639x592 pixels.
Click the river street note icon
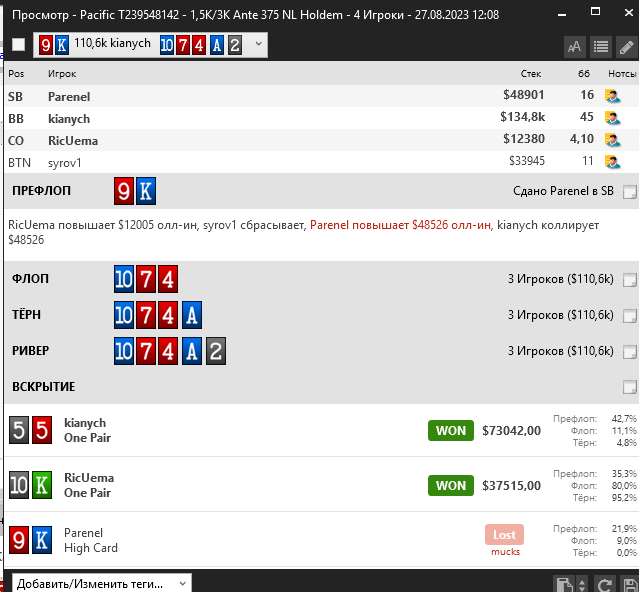(630, 352)
